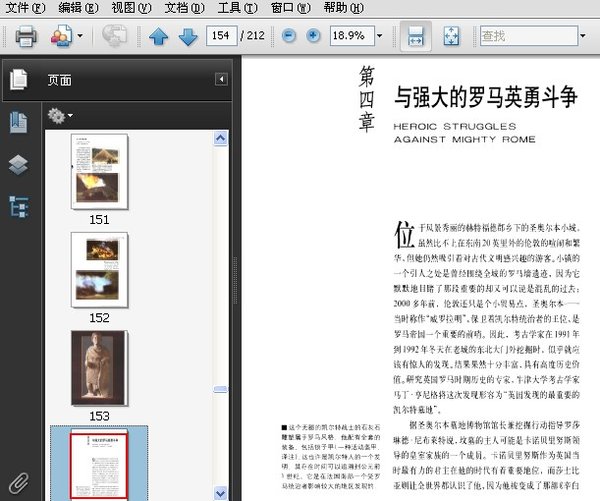Expand the pages panel gear options menu
600x501 pixels.
point(60,116)
